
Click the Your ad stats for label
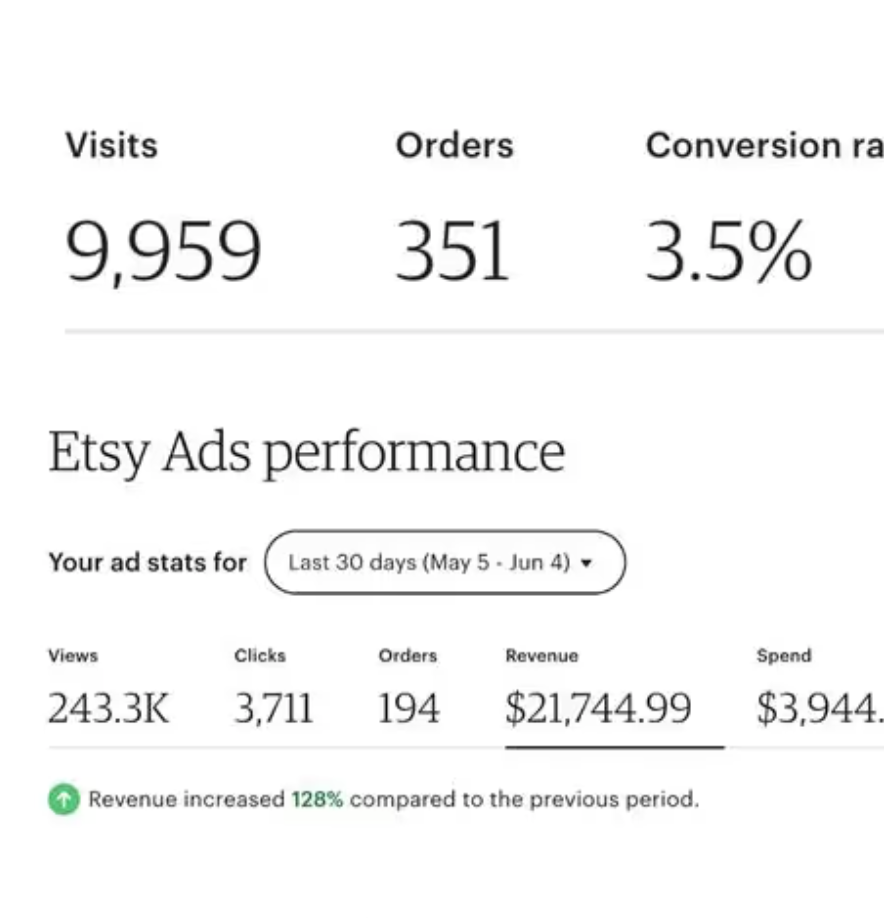coord(148,562)
